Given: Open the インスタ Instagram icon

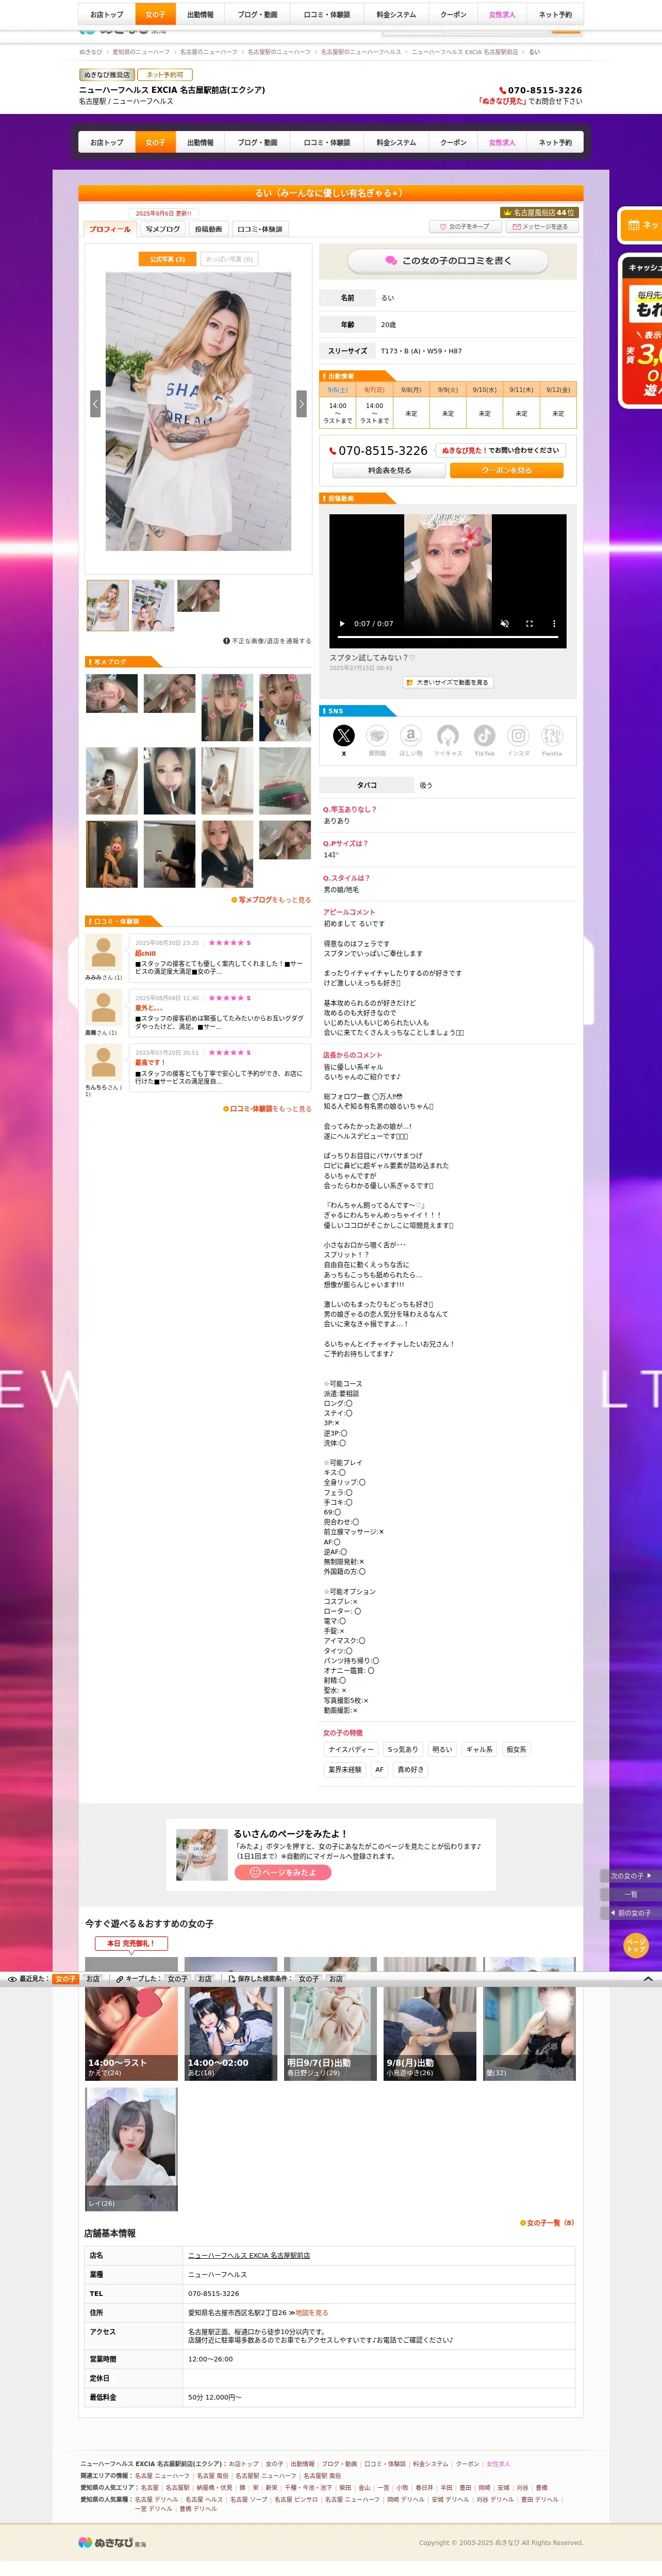Looking at the screenshot, I should click(518, 736).
